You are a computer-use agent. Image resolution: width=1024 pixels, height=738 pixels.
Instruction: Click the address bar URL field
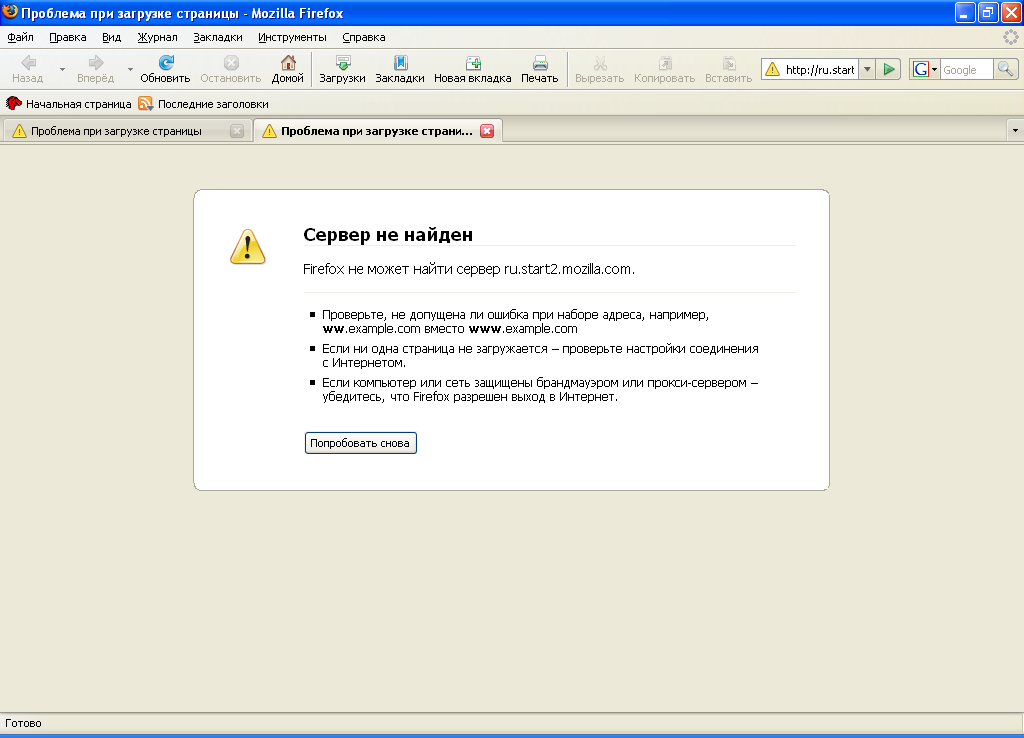(820, 69)
